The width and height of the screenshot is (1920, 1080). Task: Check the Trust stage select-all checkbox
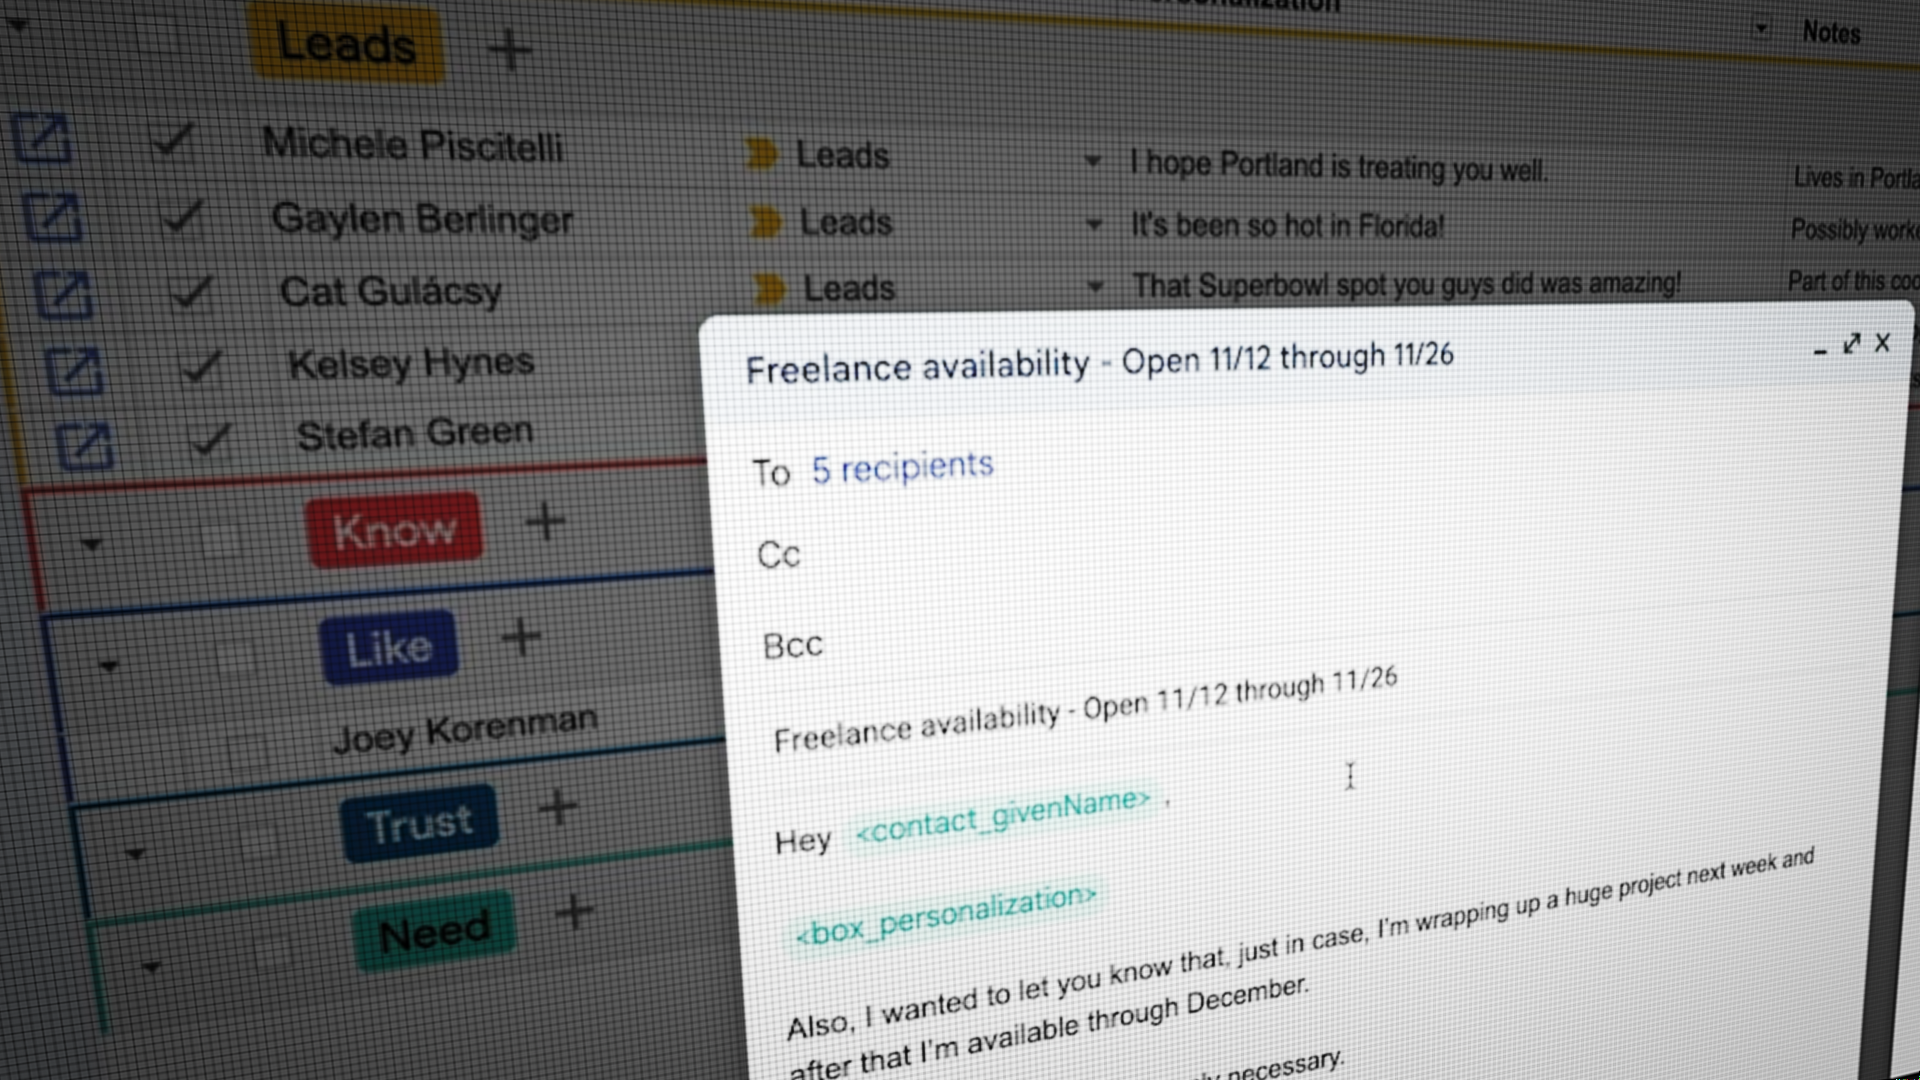260,842
